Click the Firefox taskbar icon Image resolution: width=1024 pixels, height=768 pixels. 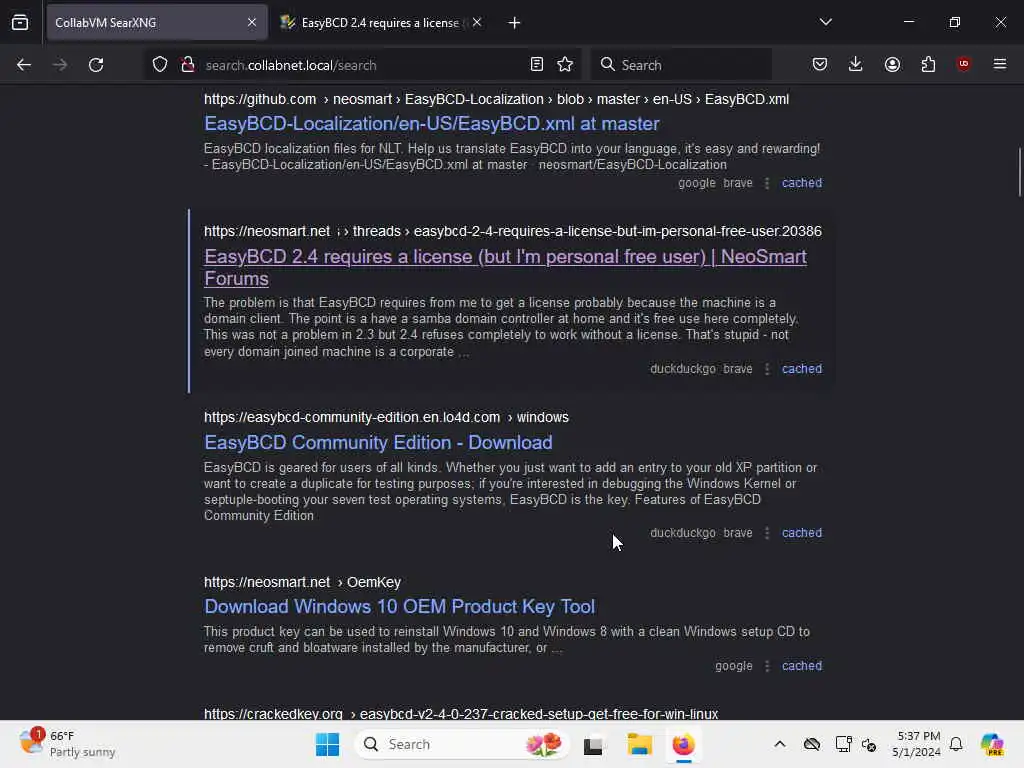(x=683, y=744)
